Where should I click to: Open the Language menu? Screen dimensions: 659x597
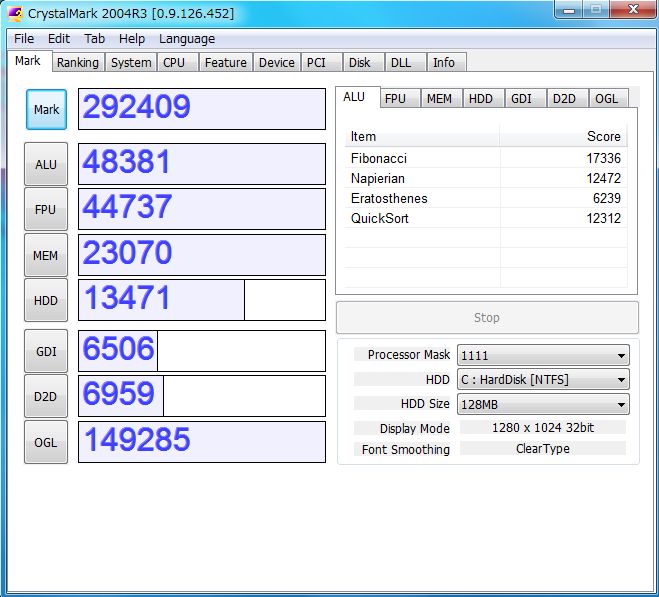pos(187,38)
